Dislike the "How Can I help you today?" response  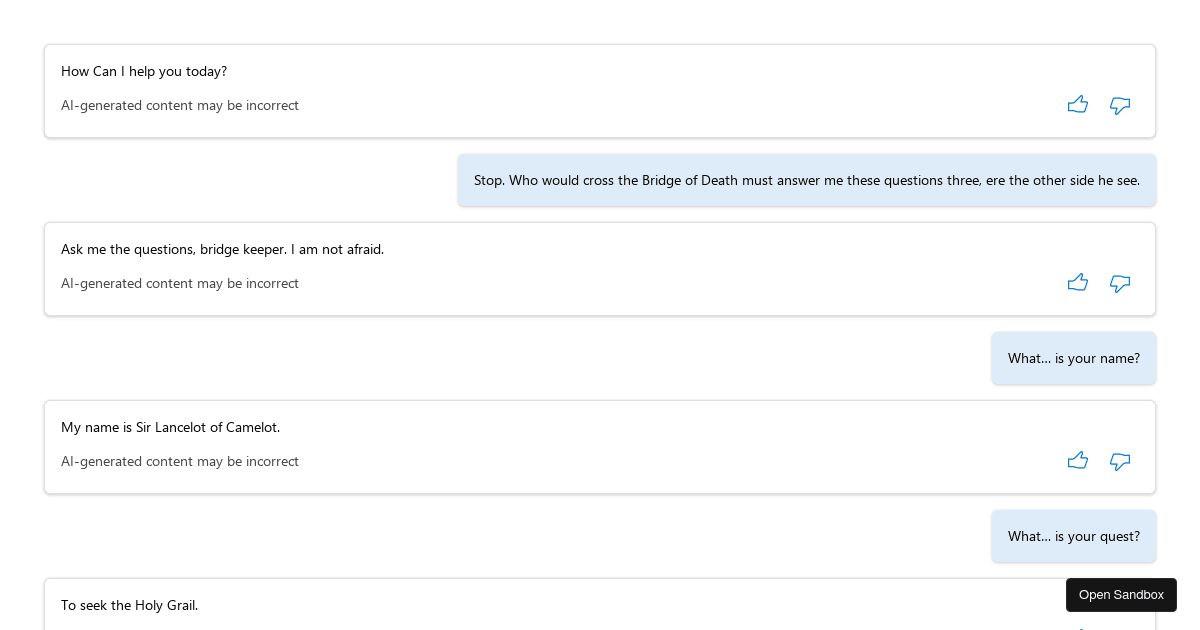pyautogui.click(x=1120, y=105)
